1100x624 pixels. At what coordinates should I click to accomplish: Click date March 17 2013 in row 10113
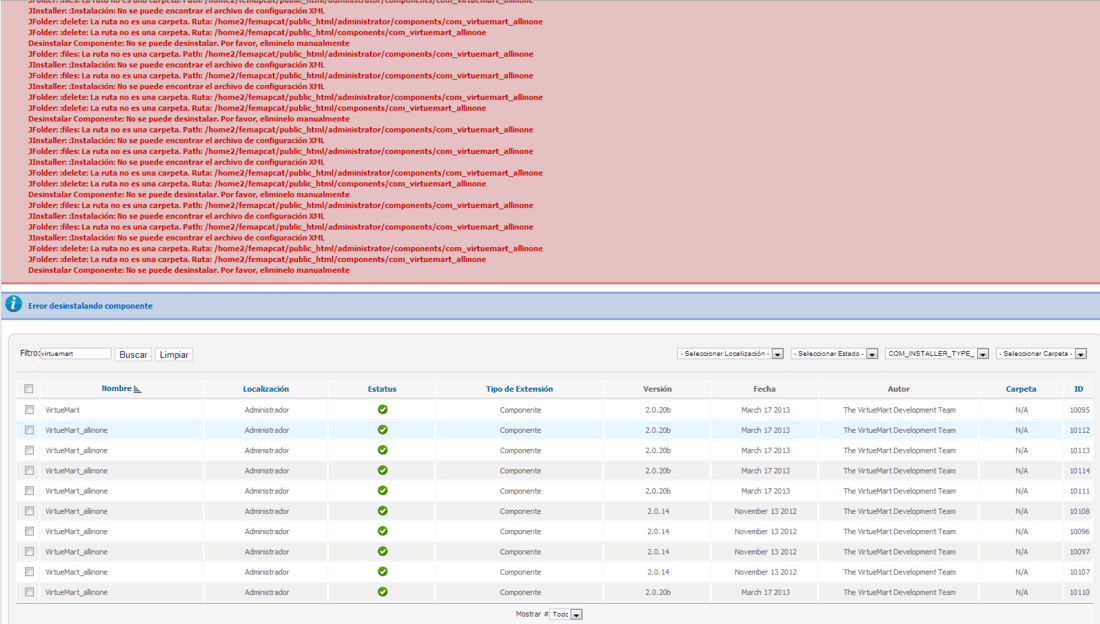pos(765,451)
